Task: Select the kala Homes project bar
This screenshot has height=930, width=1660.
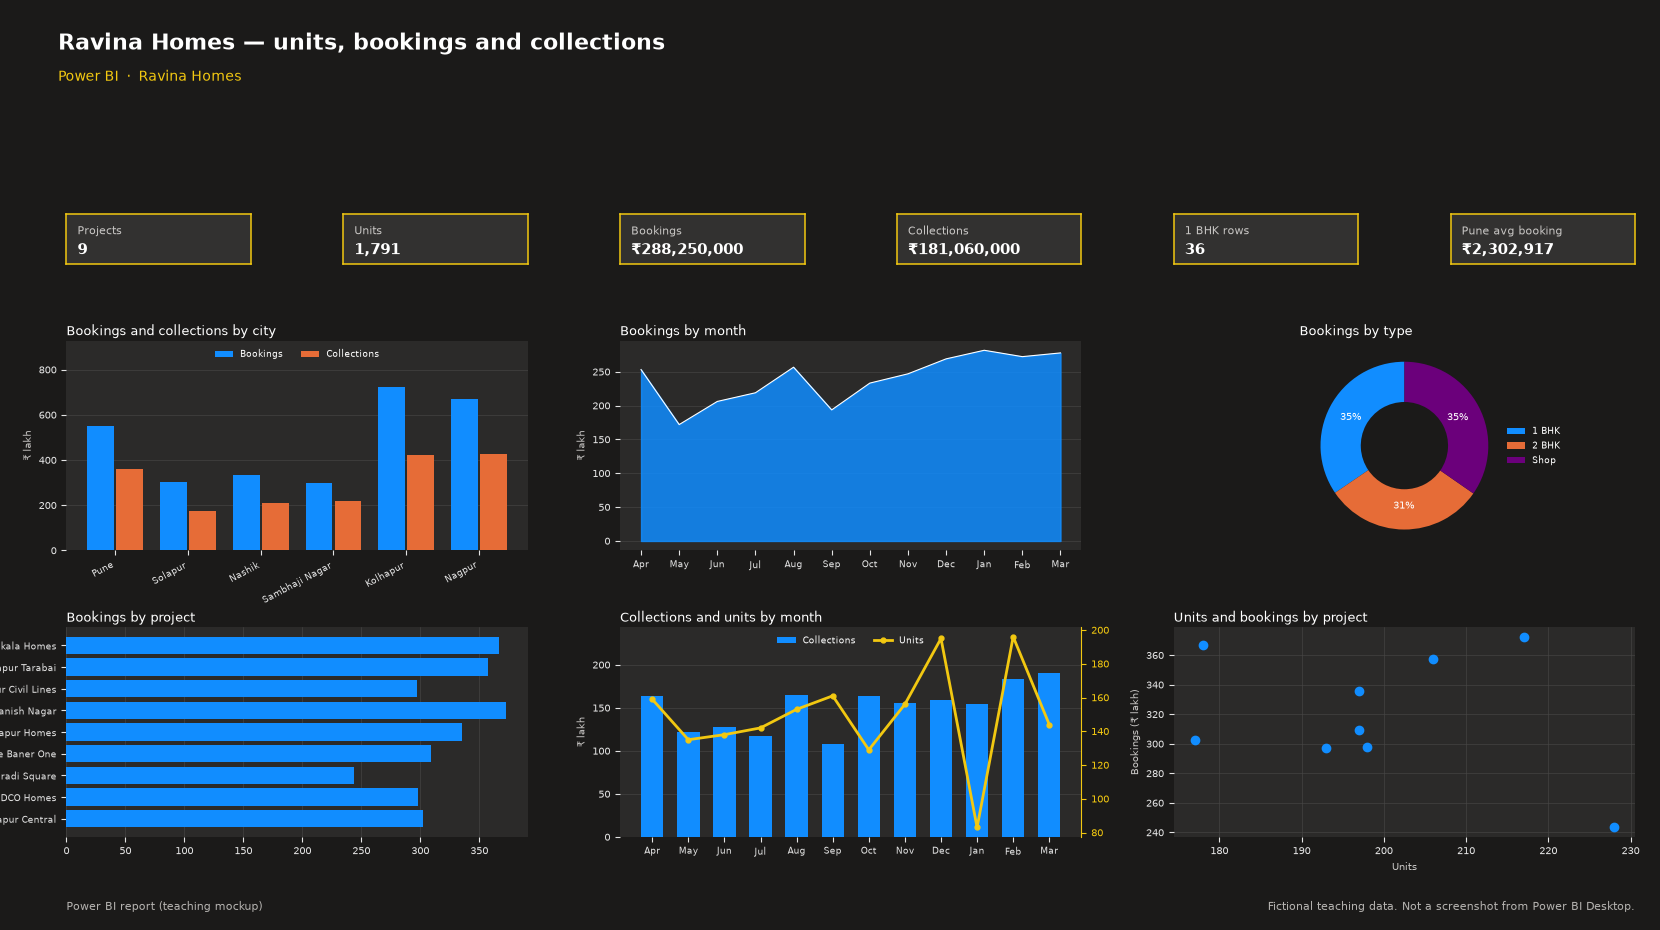Action: tap(282, 646)
